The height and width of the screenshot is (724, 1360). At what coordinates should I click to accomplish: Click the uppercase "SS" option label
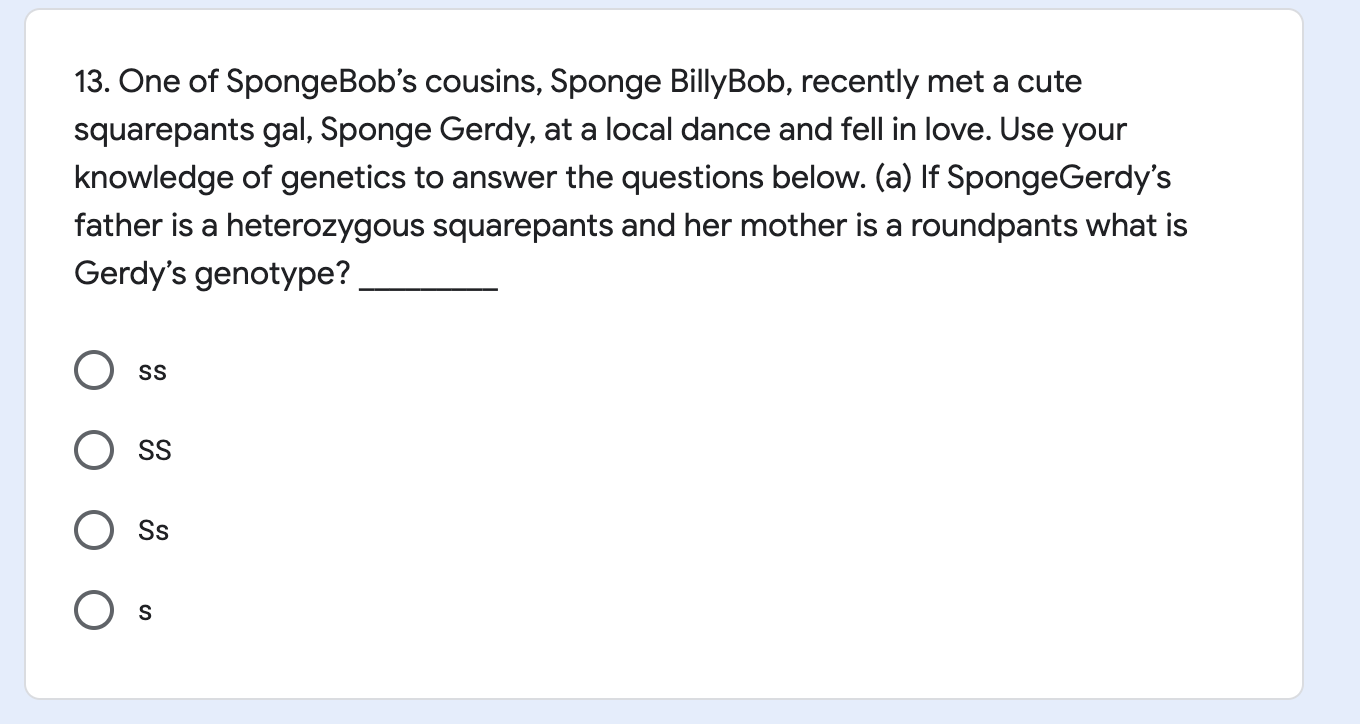point(155,451)
